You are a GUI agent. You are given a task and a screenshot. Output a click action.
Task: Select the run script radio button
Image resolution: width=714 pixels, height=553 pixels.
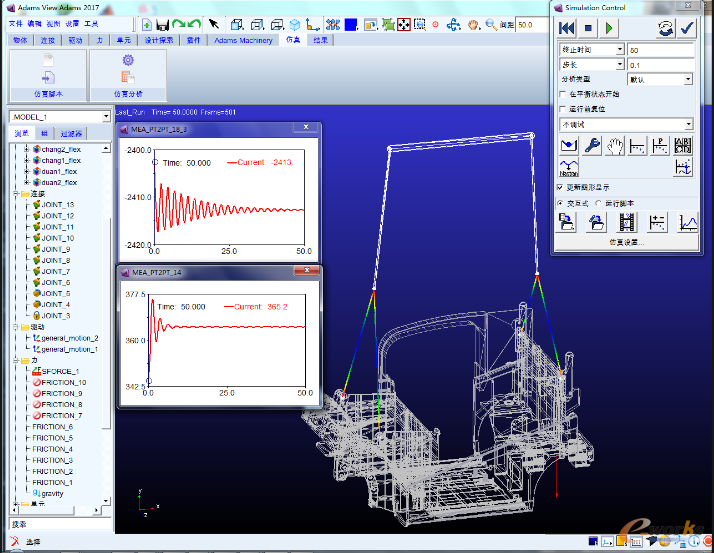598,203
